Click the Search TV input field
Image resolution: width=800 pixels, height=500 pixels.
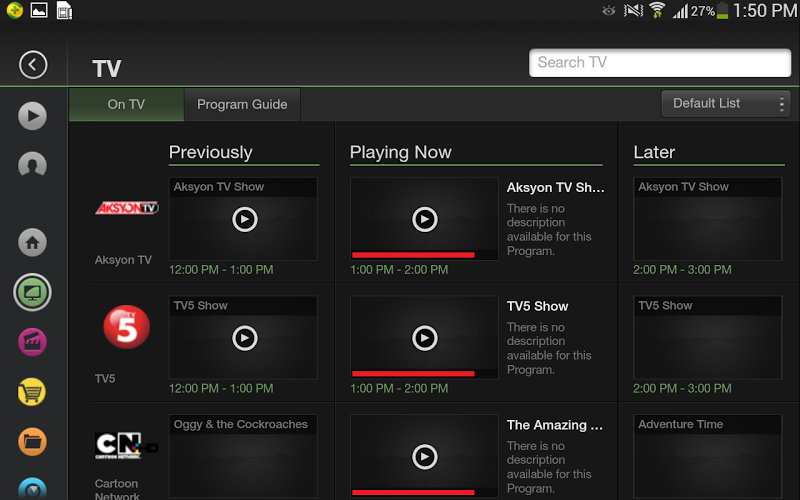(x=660, y=62)
